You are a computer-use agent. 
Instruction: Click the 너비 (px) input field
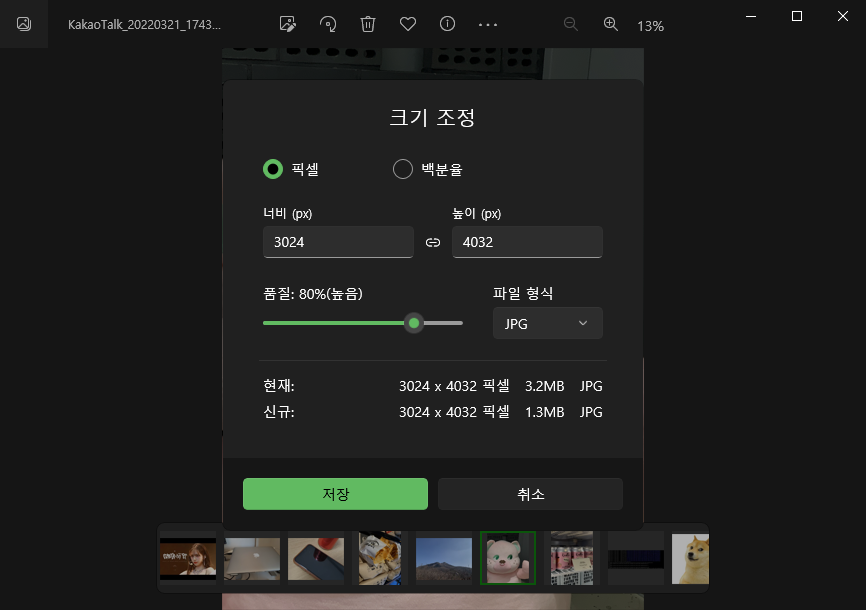338,242
